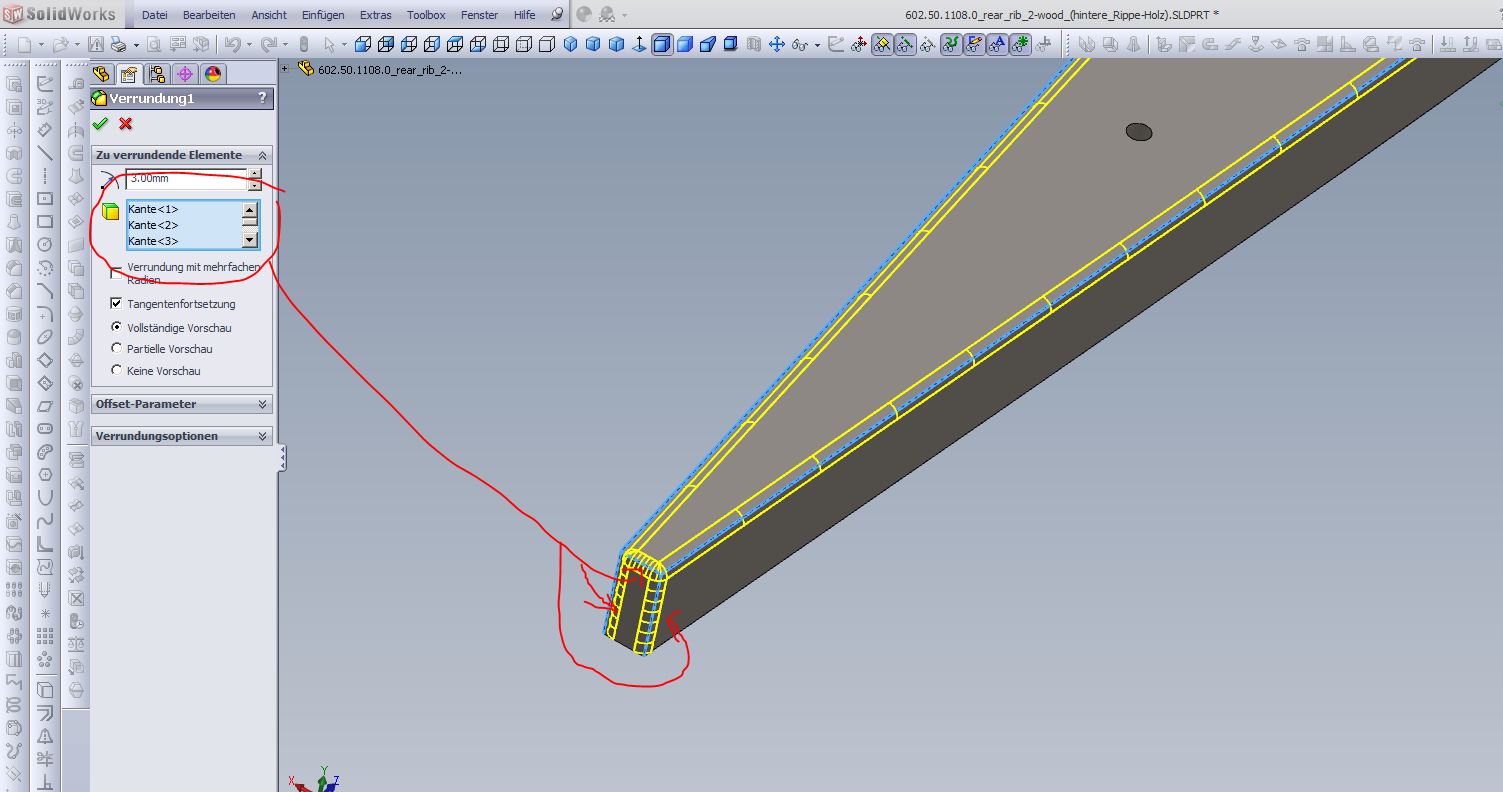Screen dimensions: 1503x792
Task: Select Kante<2> in the edge list
Action: (153, 225)
